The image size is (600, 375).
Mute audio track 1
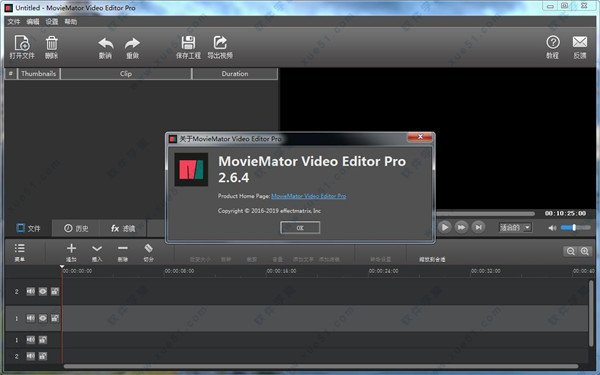[x=31, y=339]
